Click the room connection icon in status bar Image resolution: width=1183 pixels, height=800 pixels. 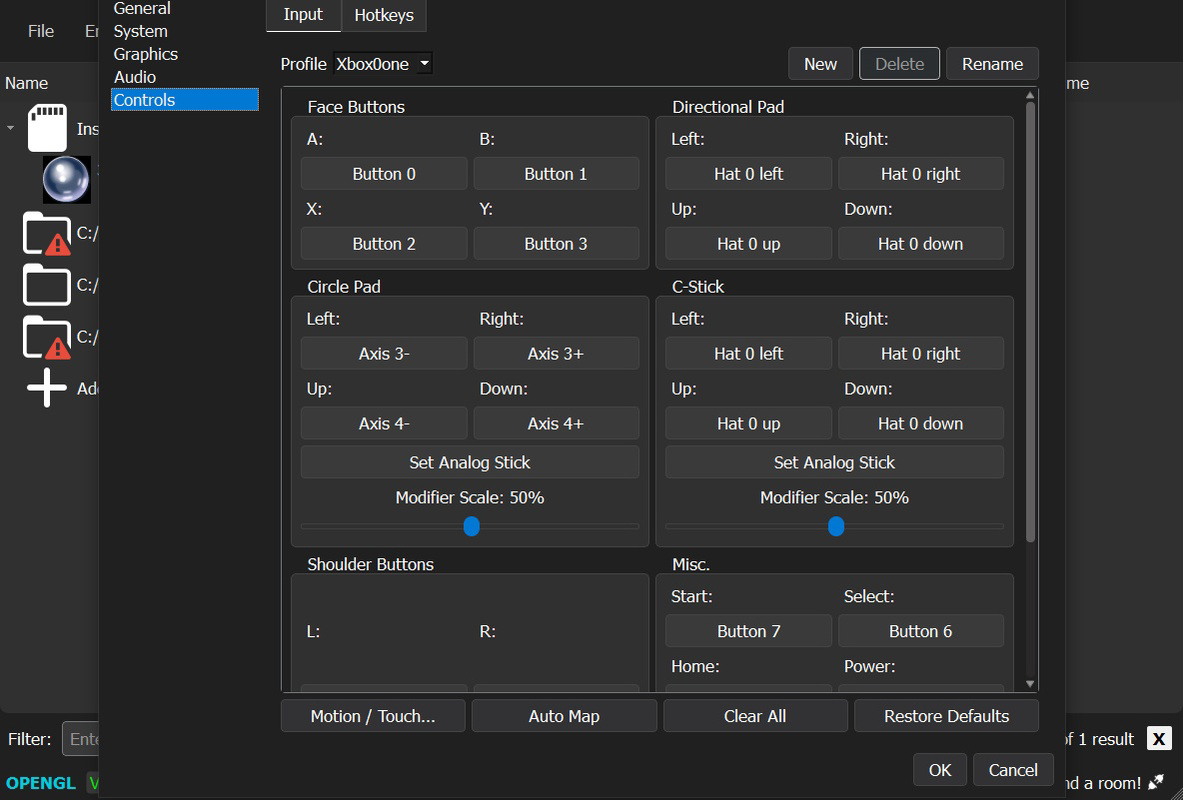[x=1155, y=783]
